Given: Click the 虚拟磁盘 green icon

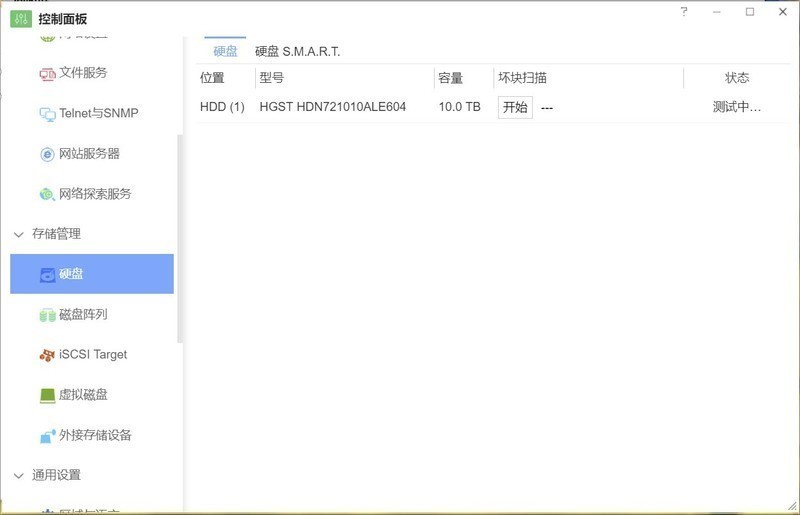Looking at the screenshot, I should pyautogui.click(x=47, y=396).
